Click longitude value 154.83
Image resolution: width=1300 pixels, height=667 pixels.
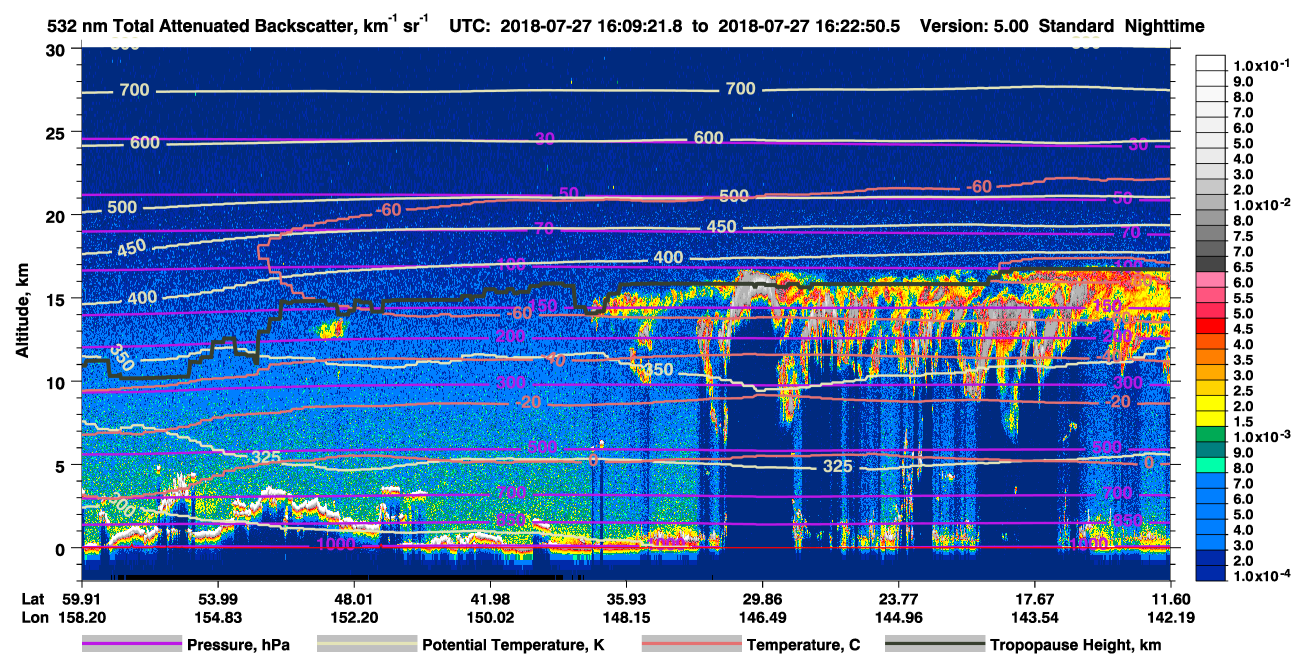pyautogui.click(x=217, y=616)
